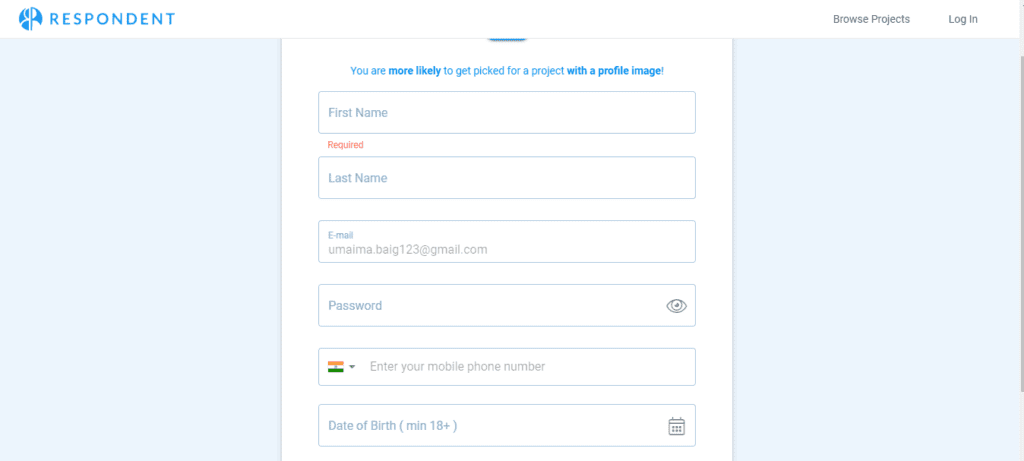Click the mobile phone number input
This screenshot has height=461, width=1024.
coord(529,367)
